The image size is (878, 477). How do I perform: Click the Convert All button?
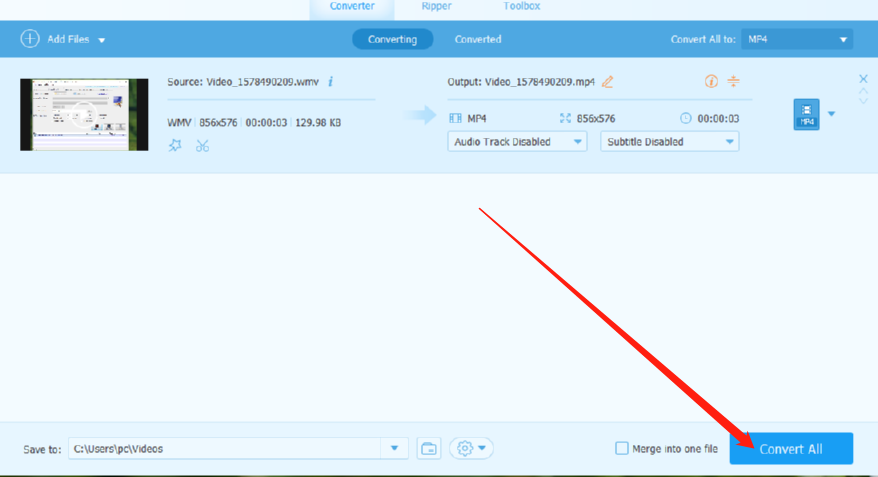pyautogui.click(x=791, y=448)
